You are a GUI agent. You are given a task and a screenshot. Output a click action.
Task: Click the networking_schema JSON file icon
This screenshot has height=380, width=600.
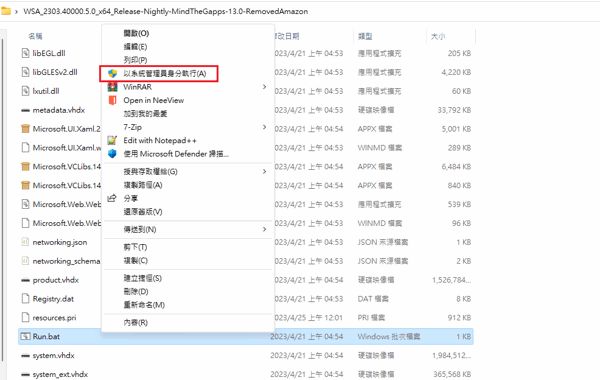point(25,261)
